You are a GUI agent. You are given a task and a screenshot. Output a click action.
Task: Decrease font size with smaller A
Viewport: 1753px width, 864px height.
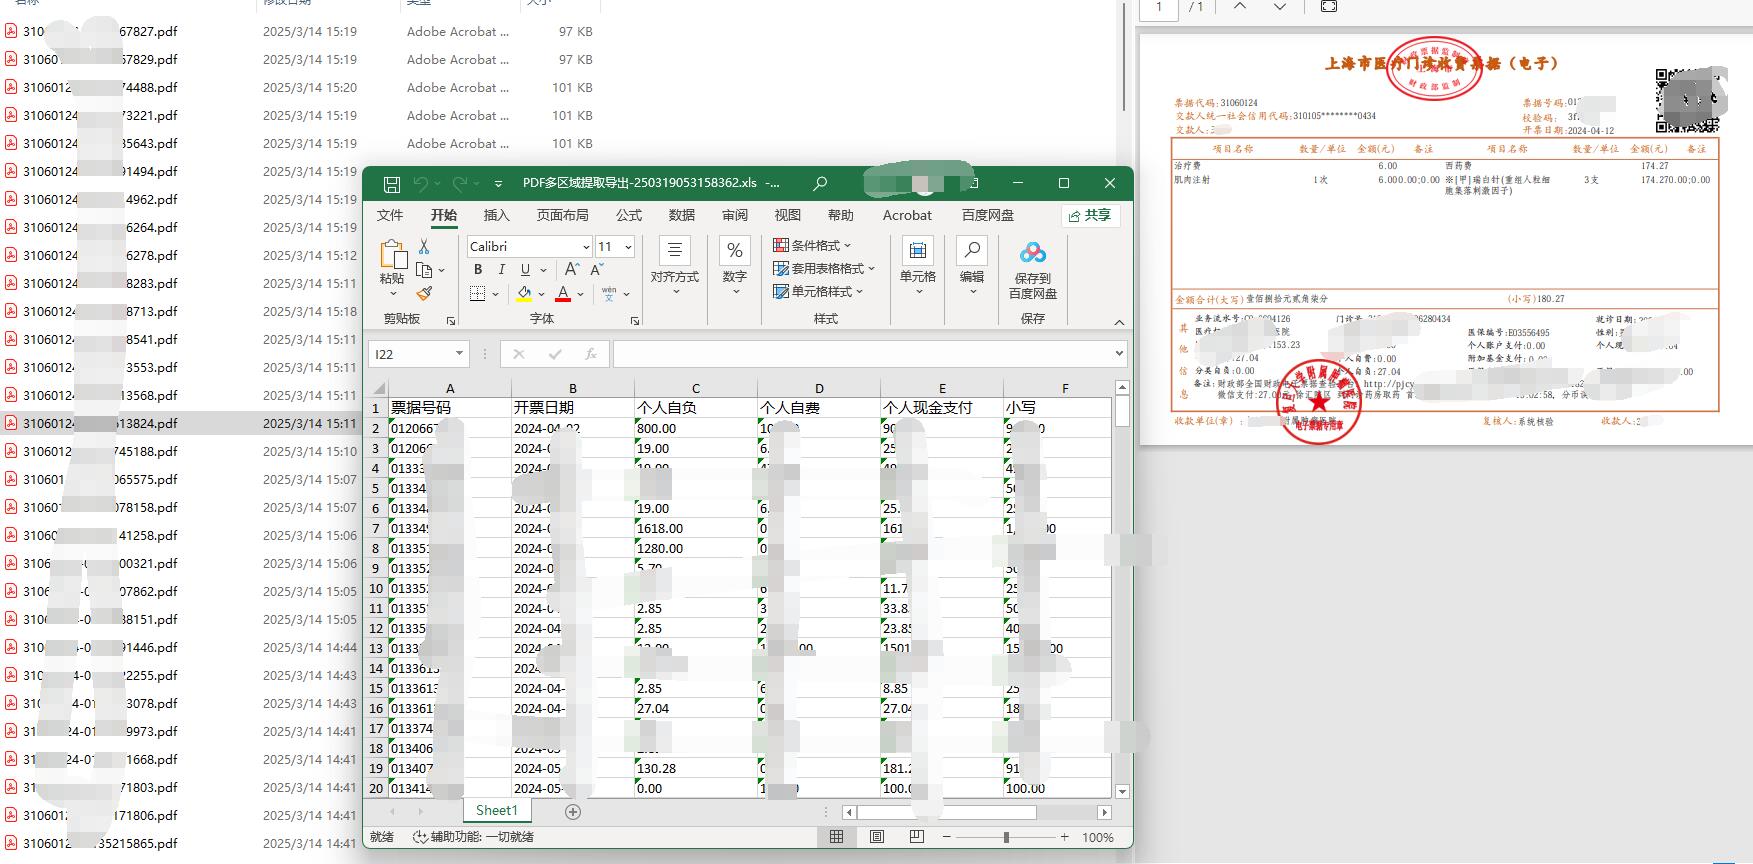coord(597,270)
